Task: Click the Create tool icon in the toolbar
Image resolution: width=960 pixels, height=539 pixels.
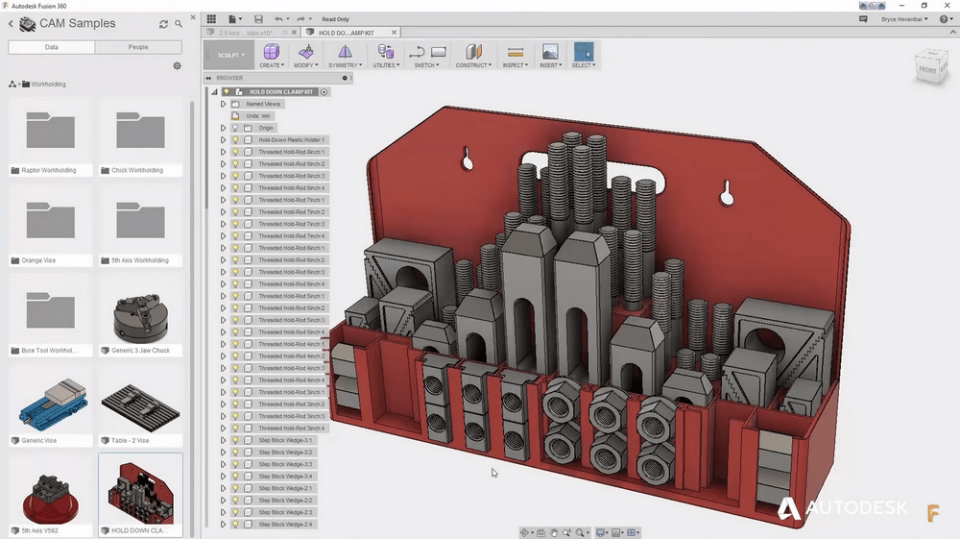Action: point(271,52)
